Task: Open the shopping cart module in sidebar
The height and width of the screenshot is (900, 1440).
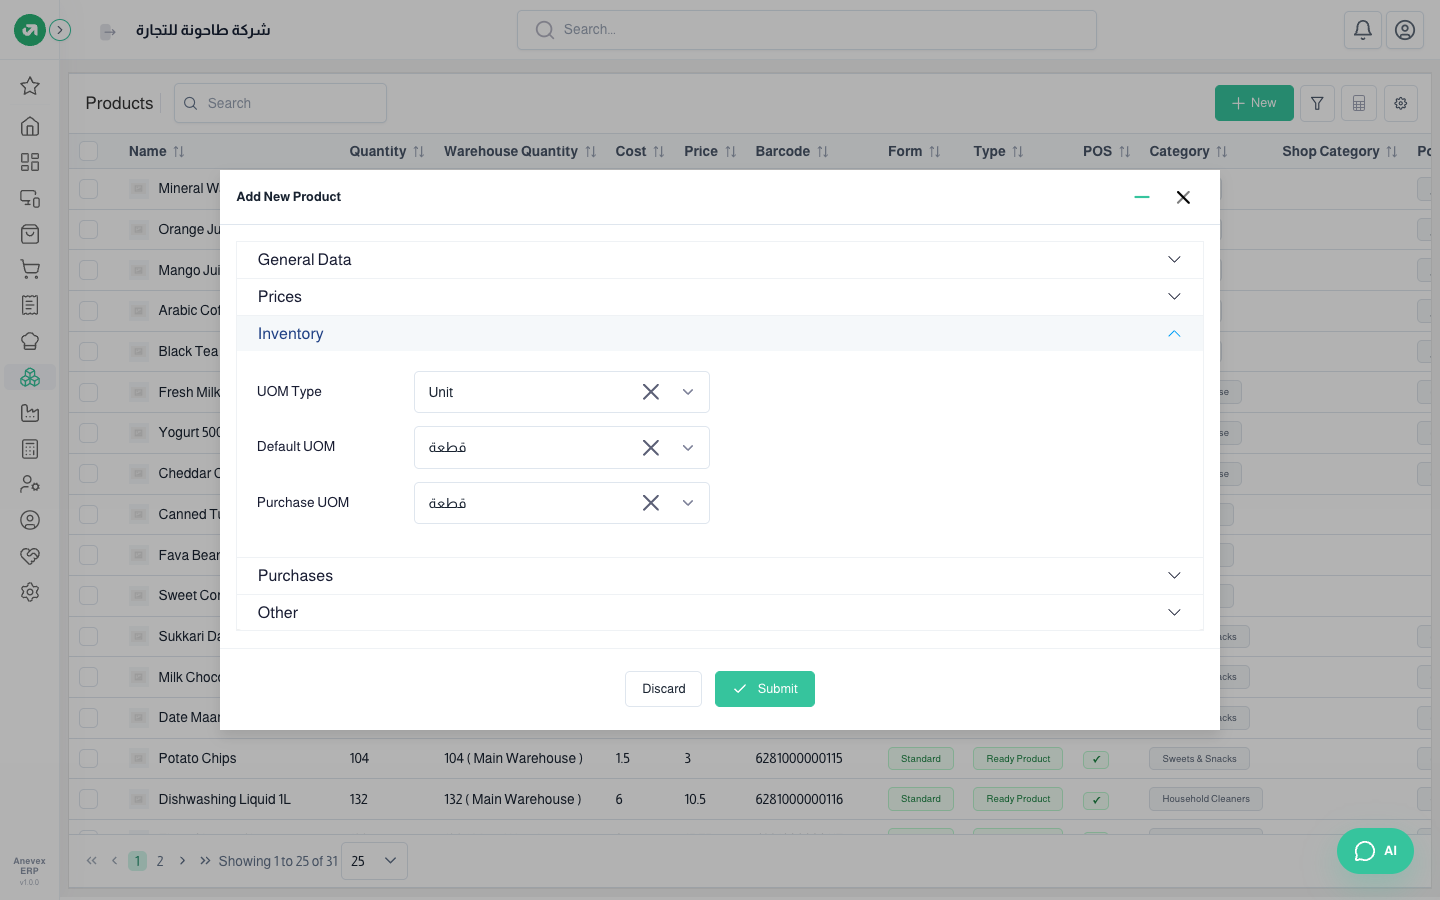Action: coord(30,269)
